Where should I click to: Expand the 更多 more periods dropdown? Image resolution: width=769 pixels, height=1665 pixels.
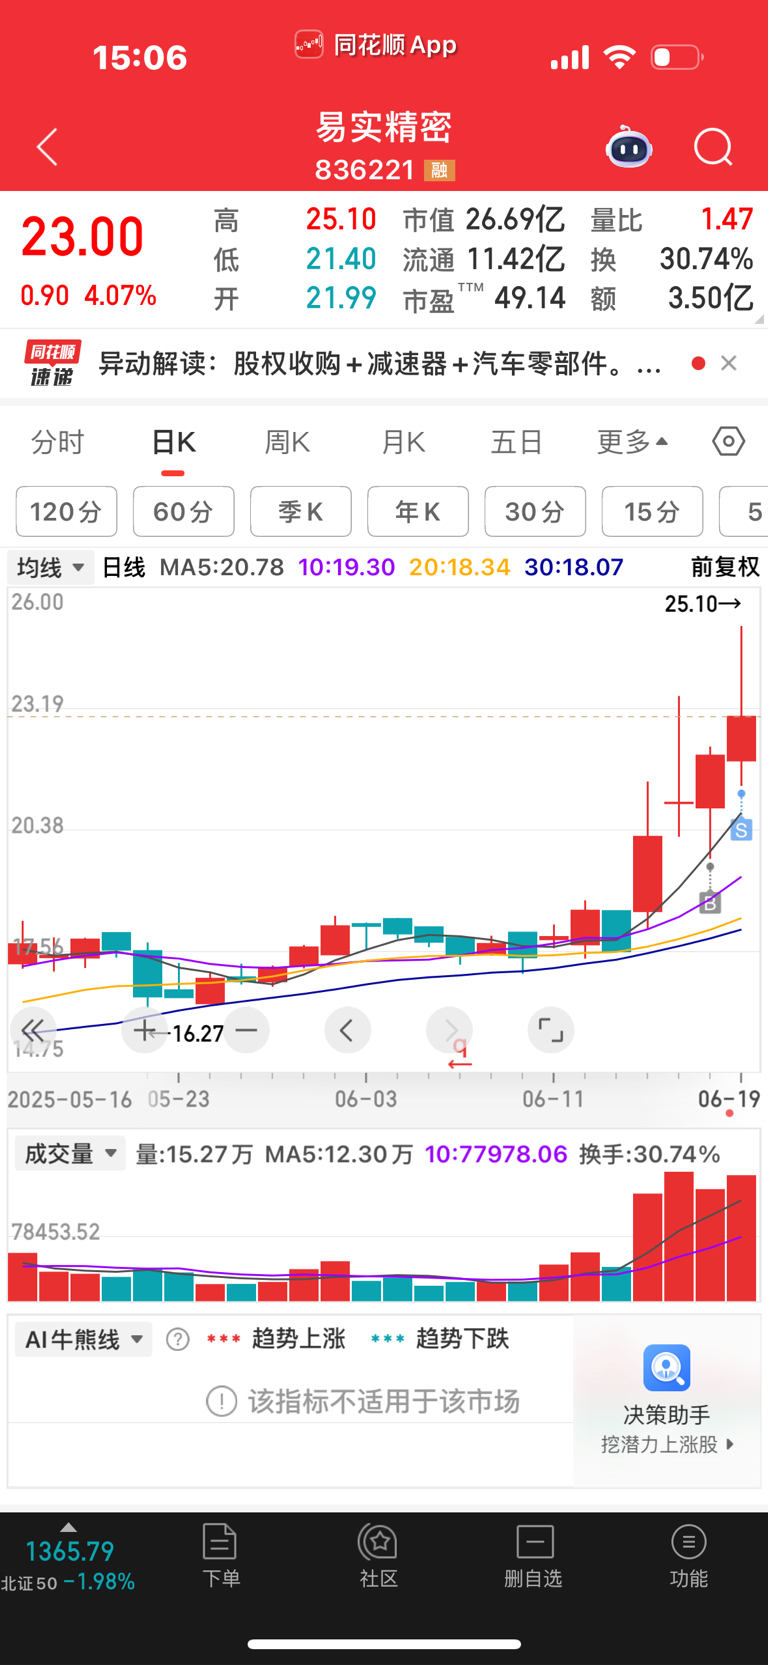pyautogui.click(x=632, y=442)
